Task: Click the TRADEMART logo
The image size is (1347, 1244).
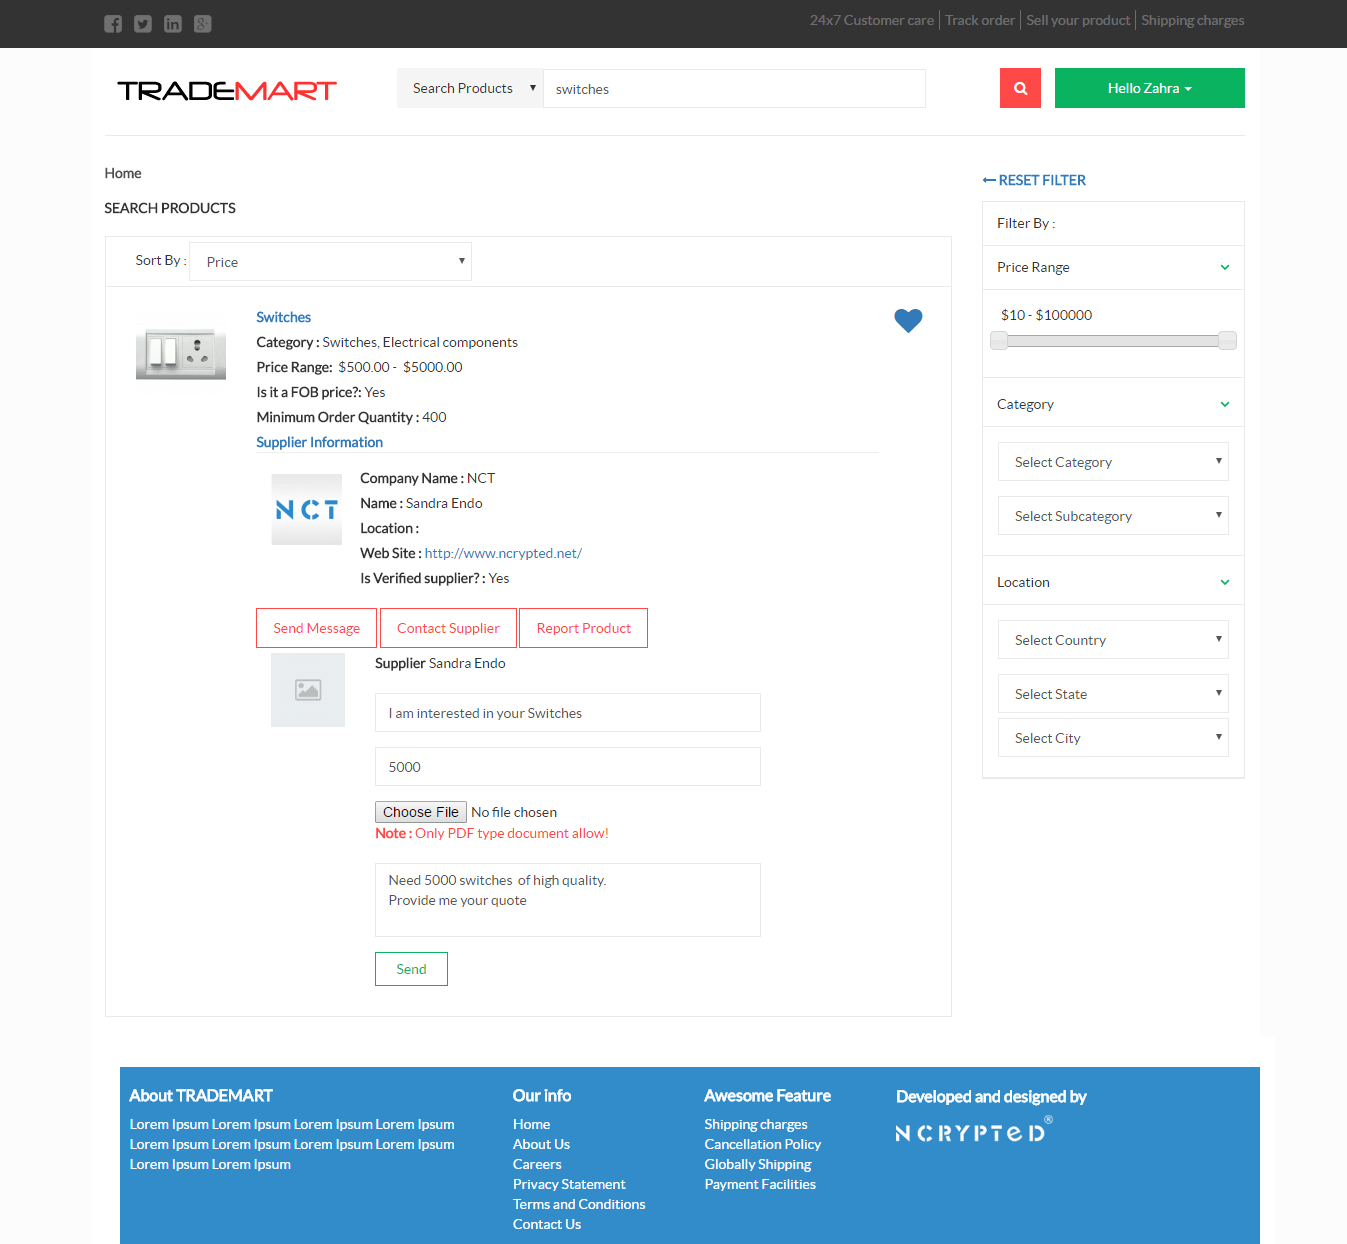Action: [227, 90]
